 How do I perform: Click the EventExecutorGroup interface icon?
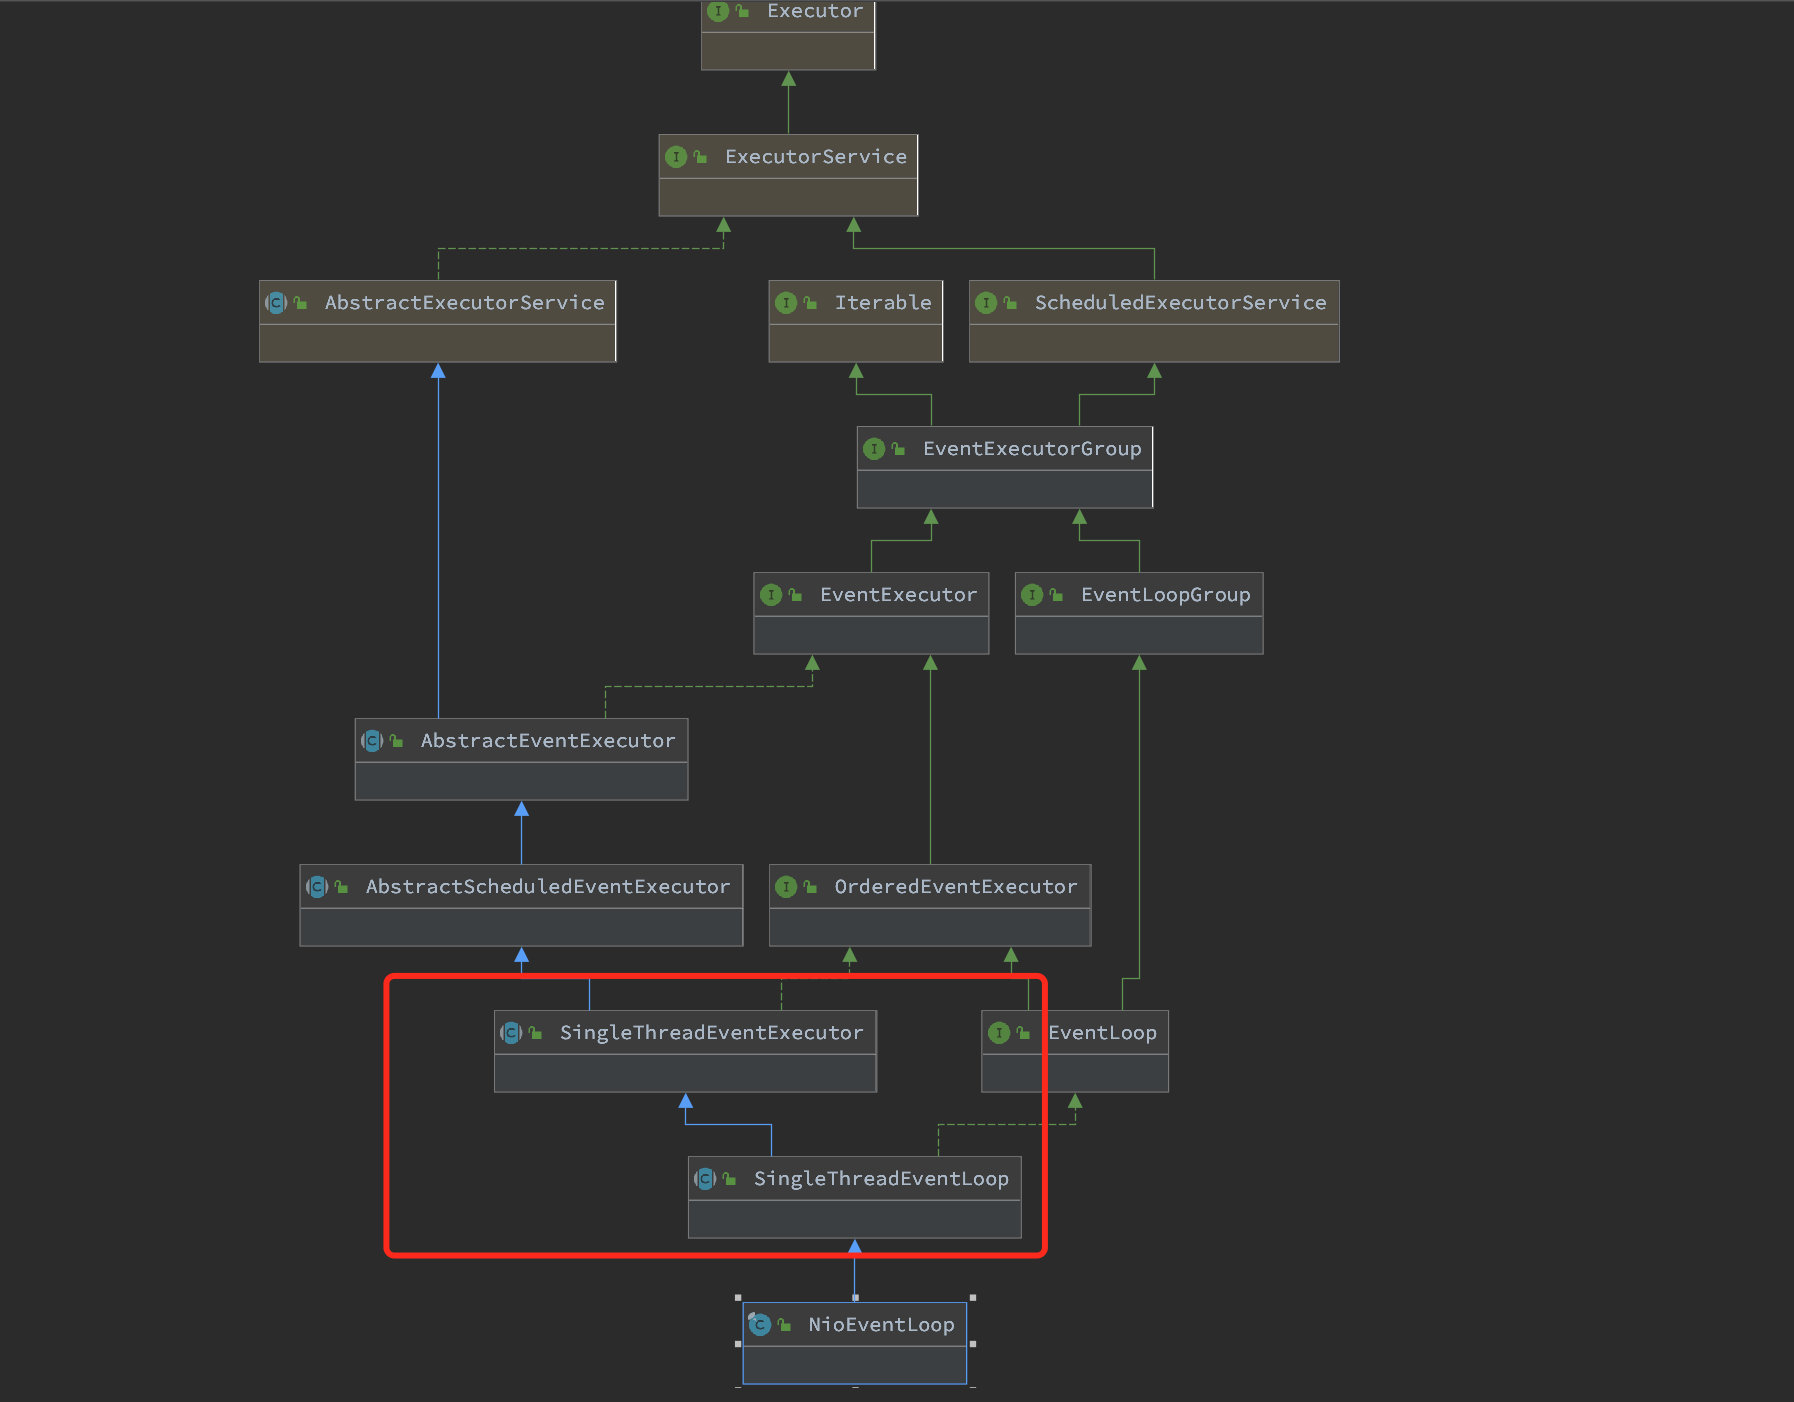(874, 449)
